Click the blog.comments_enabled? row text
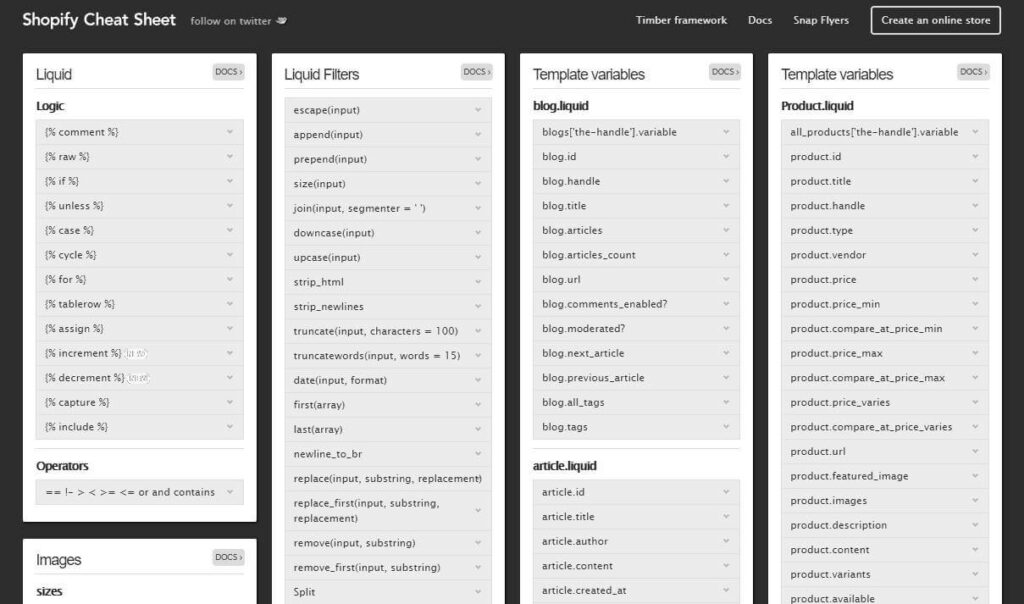Viewport: 1024px width, 604px height. pyautogui.click(x=605, y=304)
